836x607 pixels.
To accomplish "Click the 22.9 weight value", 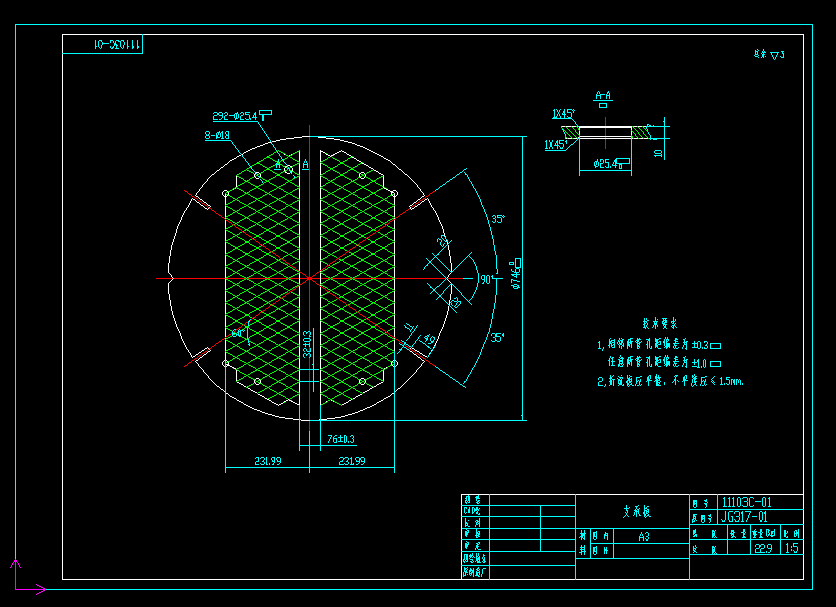I will pyautogui.click(x=763, y=548).
